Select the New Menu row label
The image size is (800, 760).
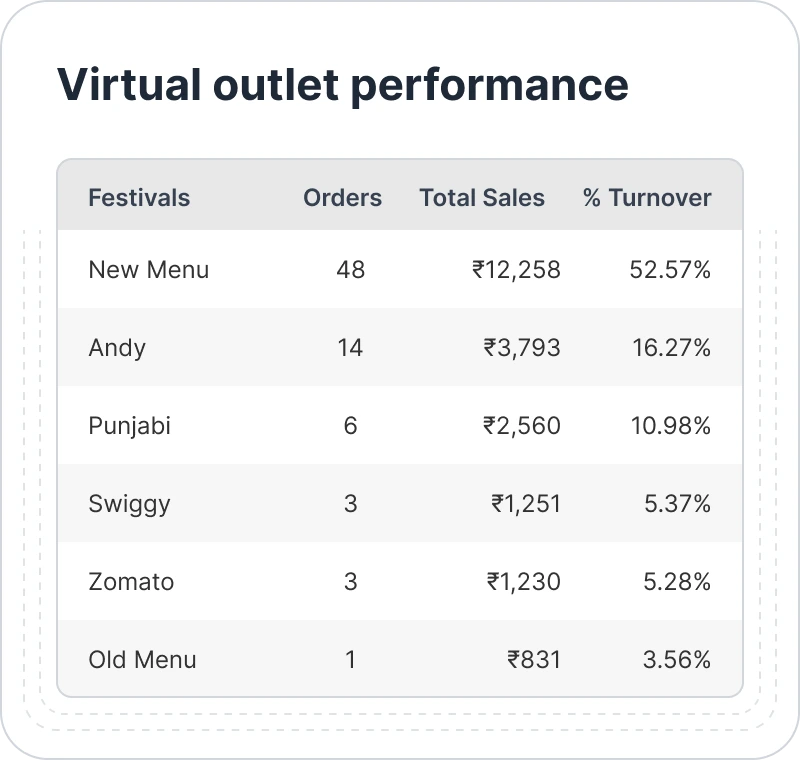tap(149, 269)
